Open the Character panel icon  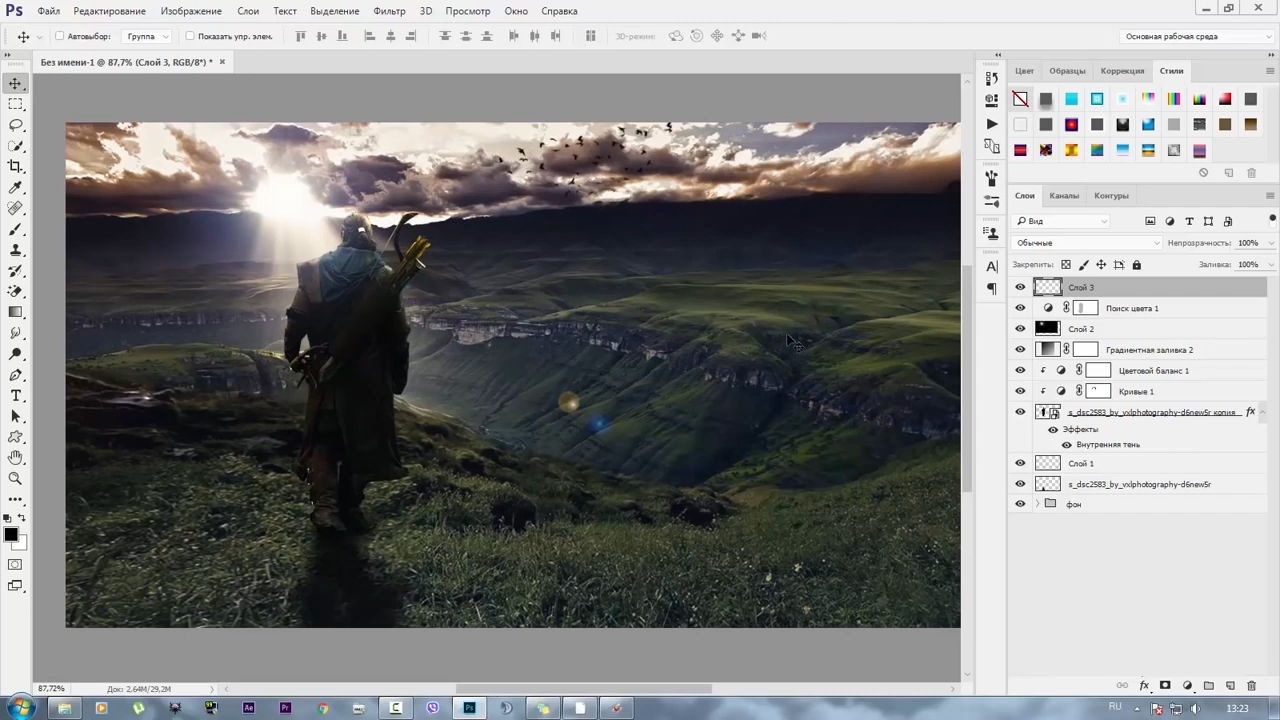click(x=991, y=267)
